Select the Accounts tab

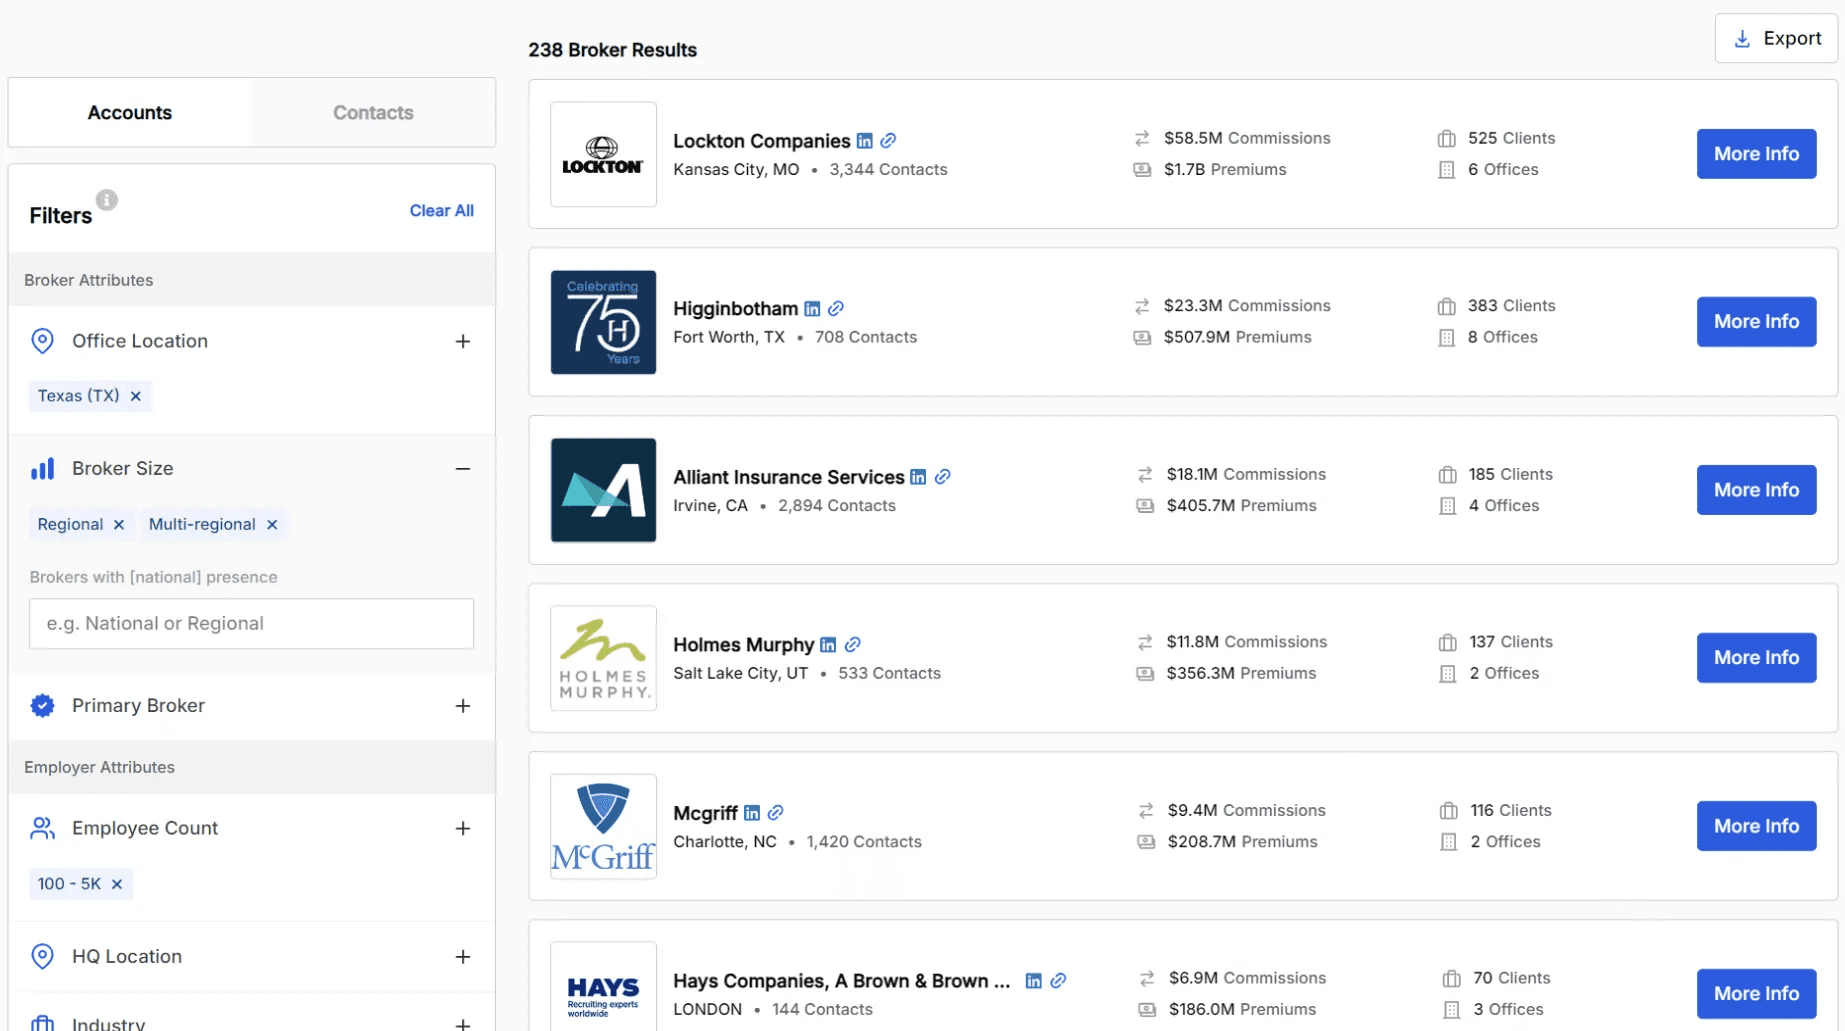tap(129, 112)
